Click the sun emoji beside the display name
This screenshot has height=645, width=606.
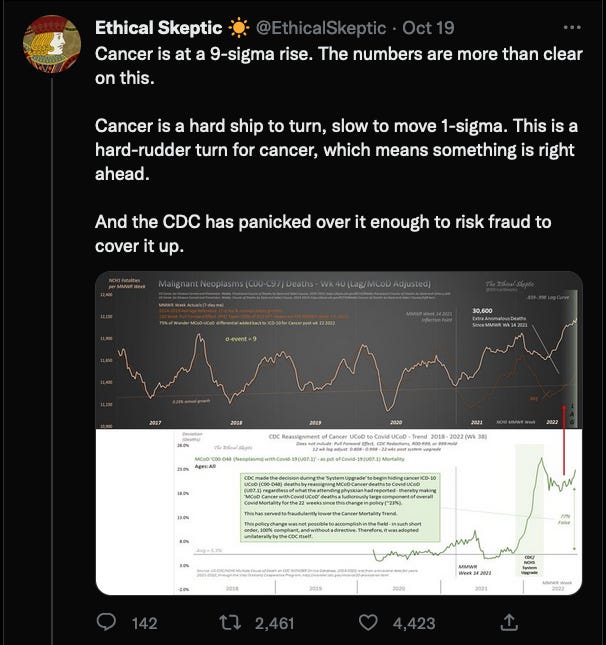tap(240, 23)
